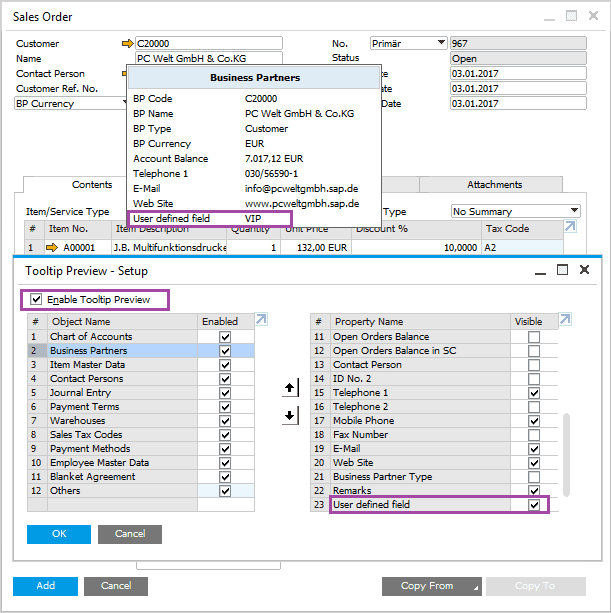Viewport: 611px width, 613px height.
Task: Click OK in the Tooltip Preview dialog
Action: click(x=59, y=534)
